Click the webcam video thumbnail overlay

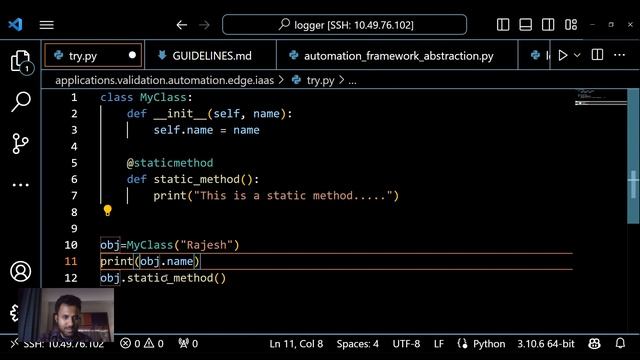(x=66, y=314)
